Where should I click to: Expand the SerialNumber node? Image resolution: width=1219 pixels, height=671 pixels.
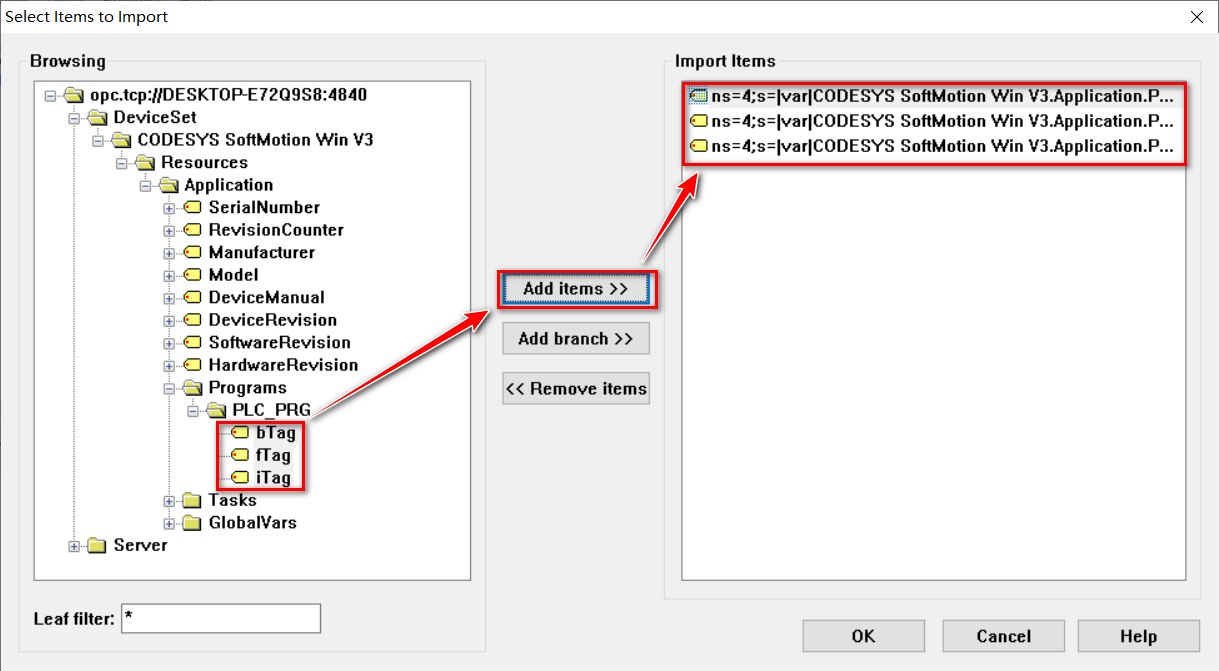click(169, 208)
